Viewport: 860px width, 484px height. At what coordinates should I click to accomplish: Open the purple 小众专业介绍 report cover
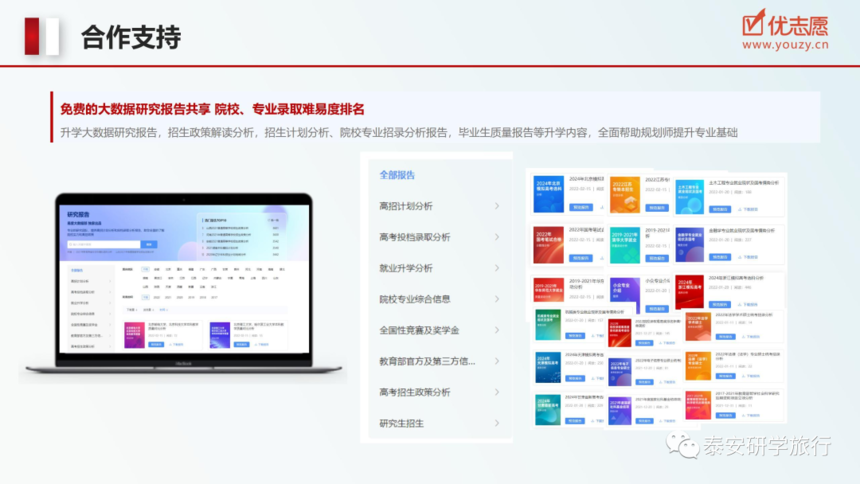pyautogui.click(x=625, y=294)
